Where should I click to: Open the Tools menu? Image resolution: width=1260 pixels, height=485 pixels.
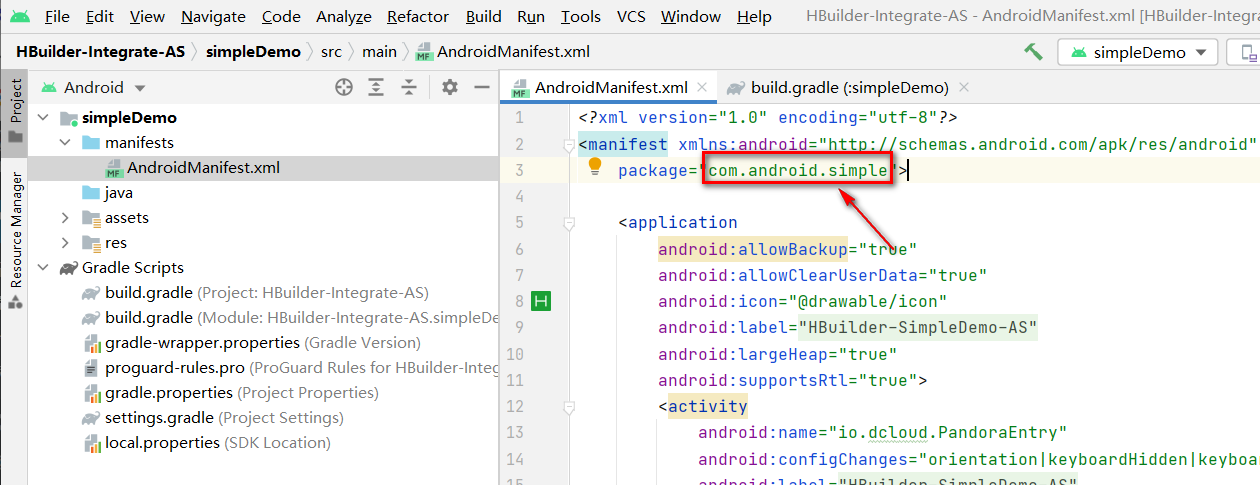(580, 17)
